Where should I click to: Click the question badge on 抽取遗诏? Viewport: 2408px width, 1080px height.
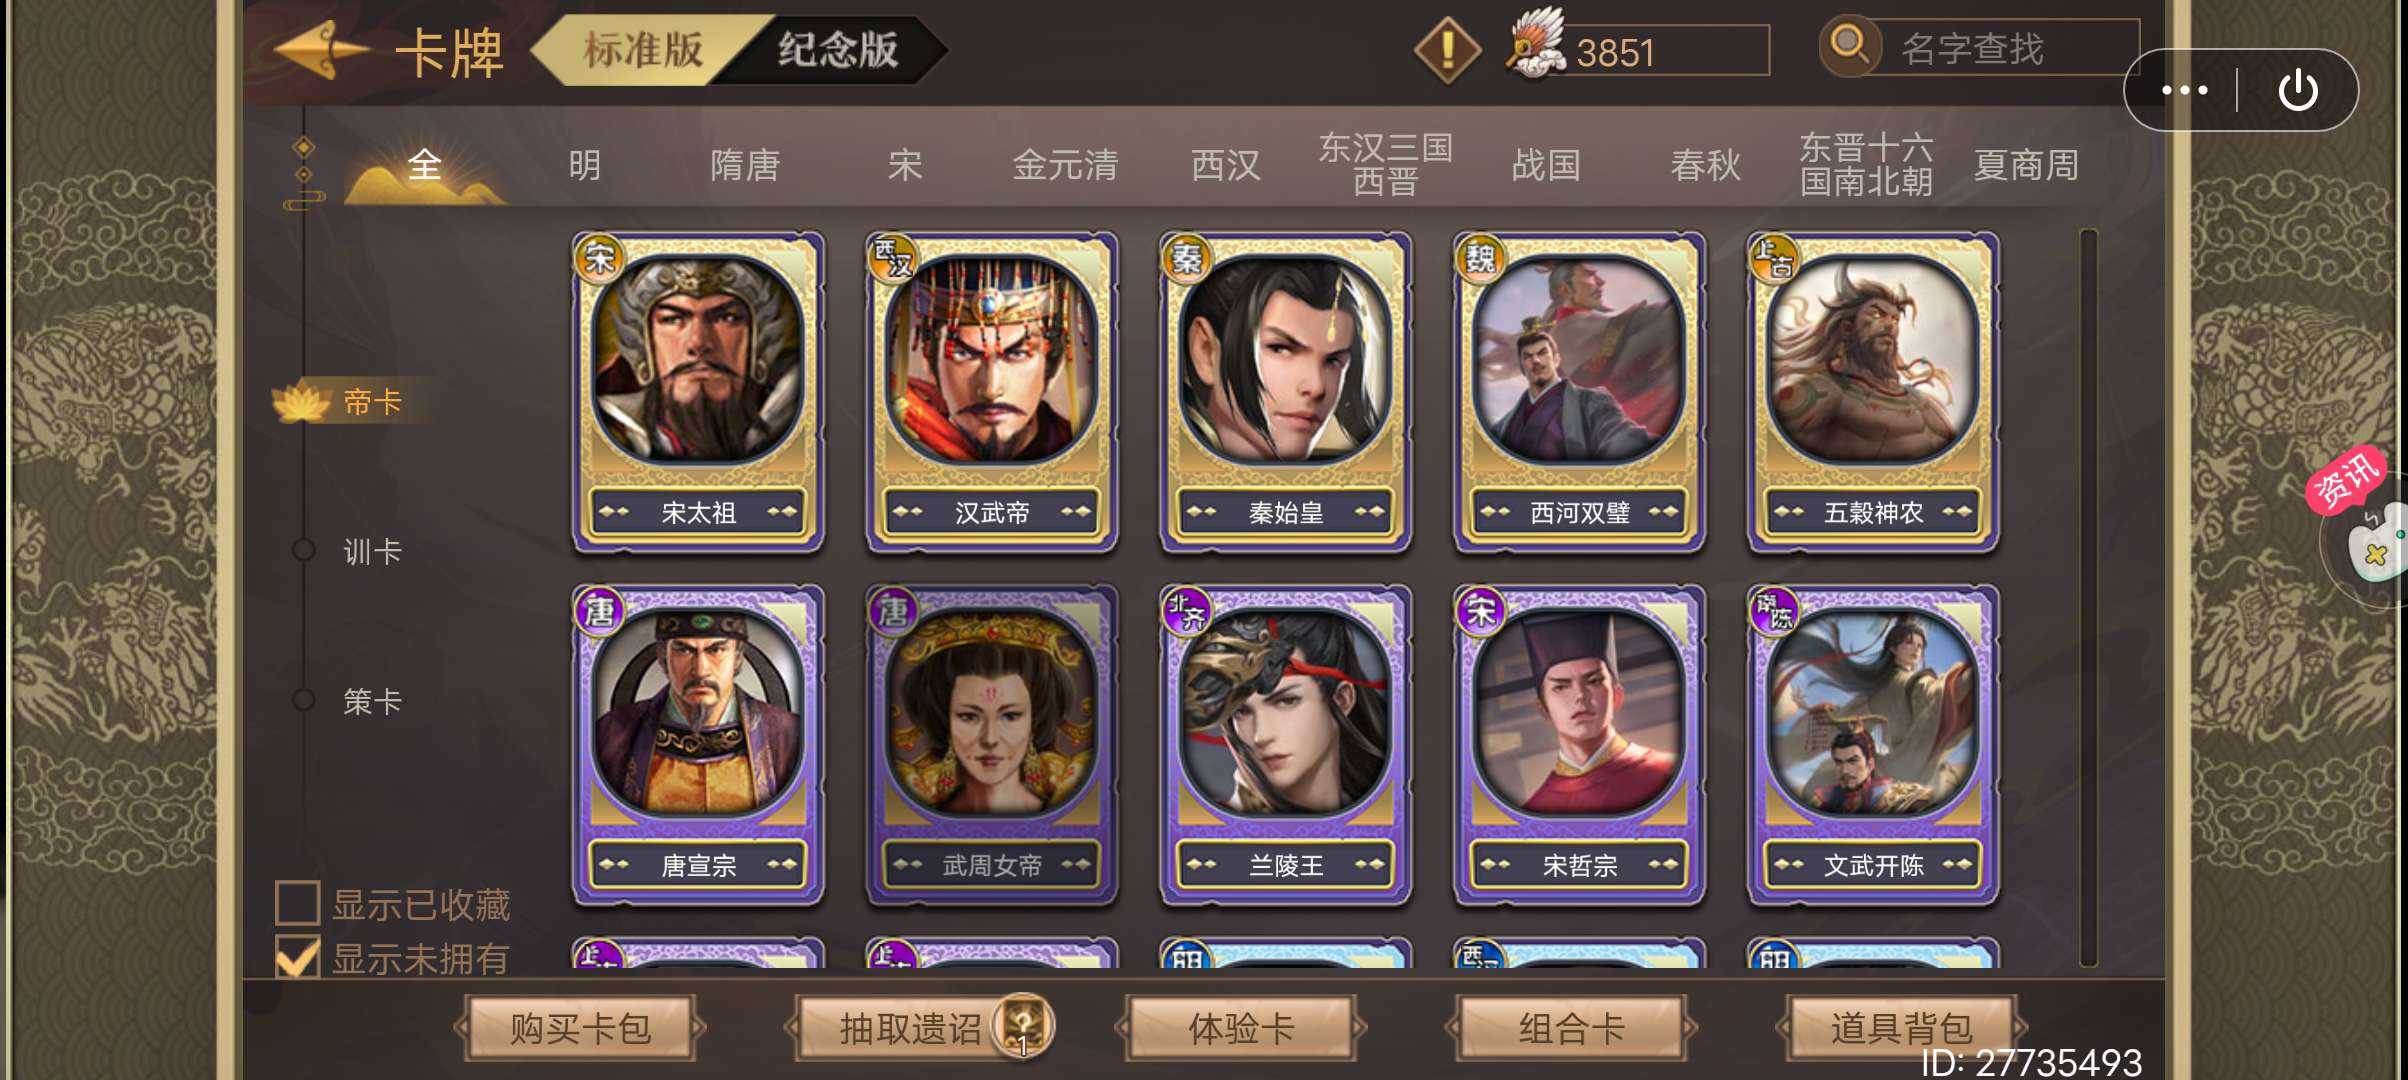coord(1023,1024)
